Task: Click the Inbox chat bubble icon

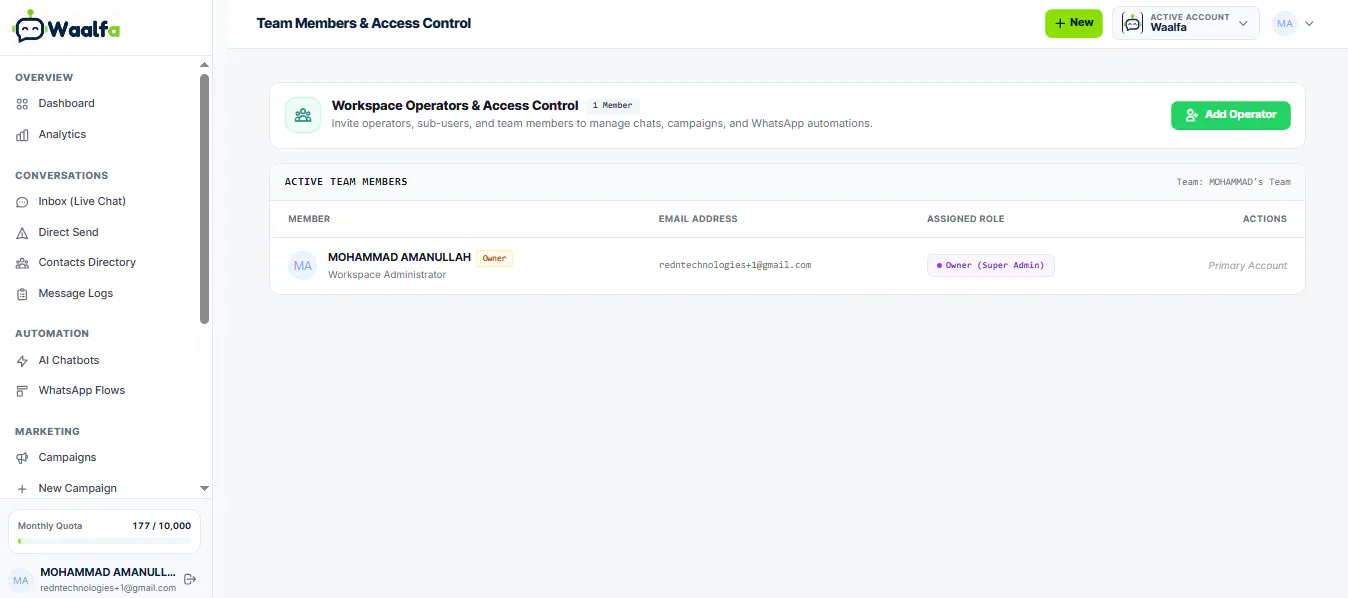Action: click(22, 202)
